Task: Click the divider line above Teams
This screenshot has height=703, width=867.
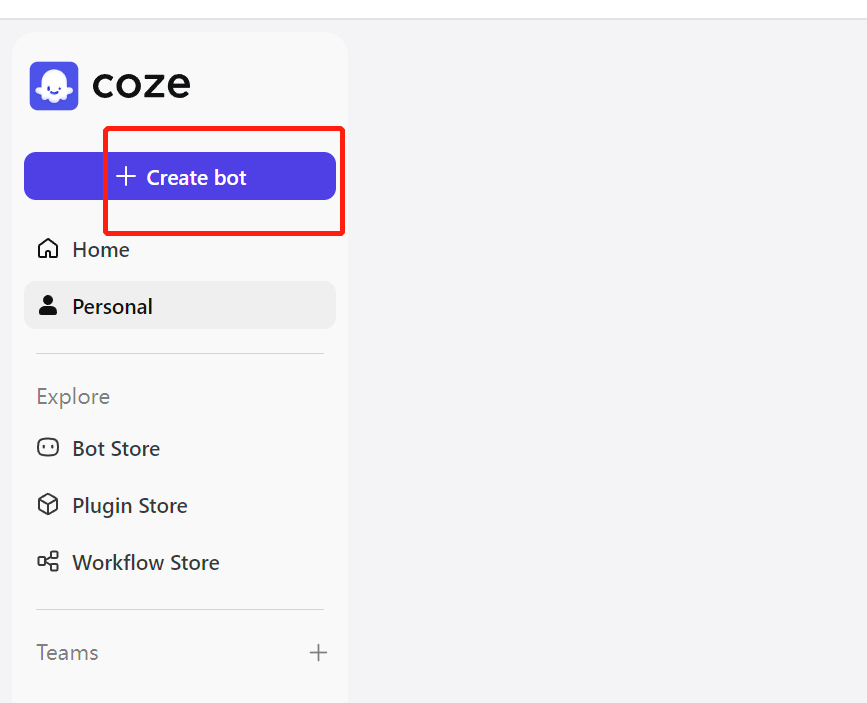Action: [x=180, y=610]
